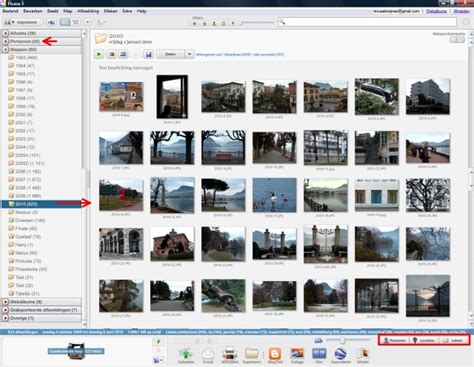This screenshot has width=474, height=367.
Task: Click the upload to web albums toolbar icon
Action: [51, 22]
